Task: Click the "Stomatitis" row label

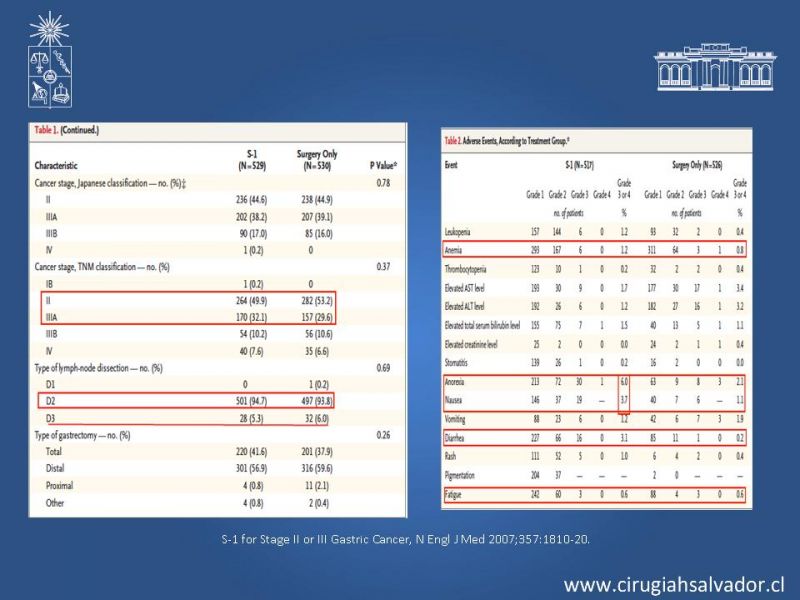Action: 456,363
